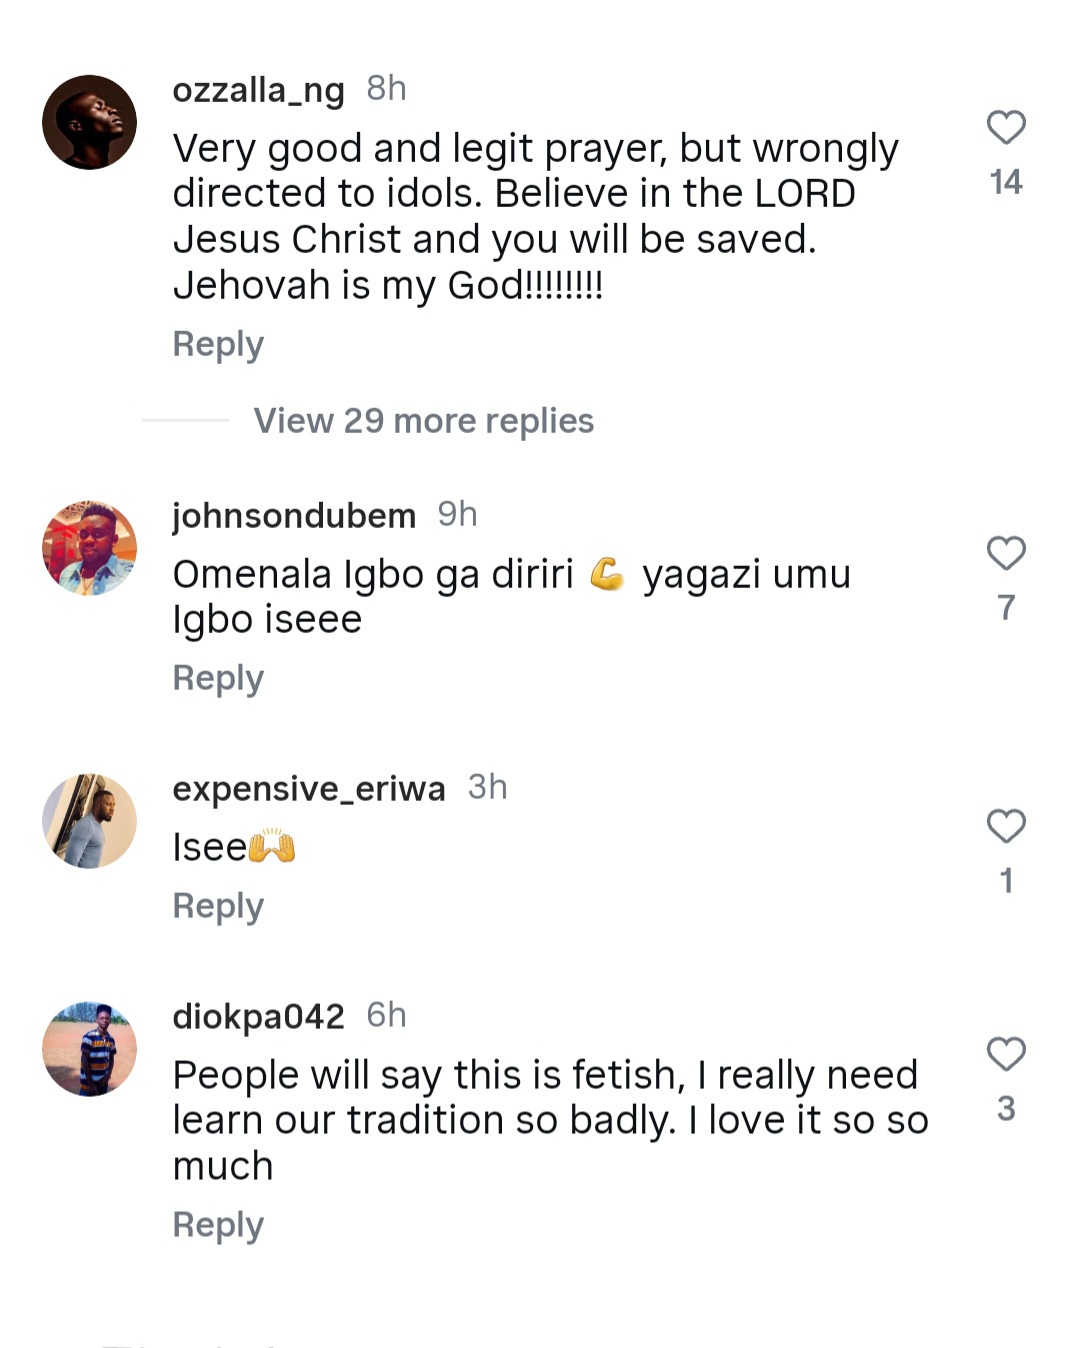Open ozzalla_ng's profile picture

90,122
